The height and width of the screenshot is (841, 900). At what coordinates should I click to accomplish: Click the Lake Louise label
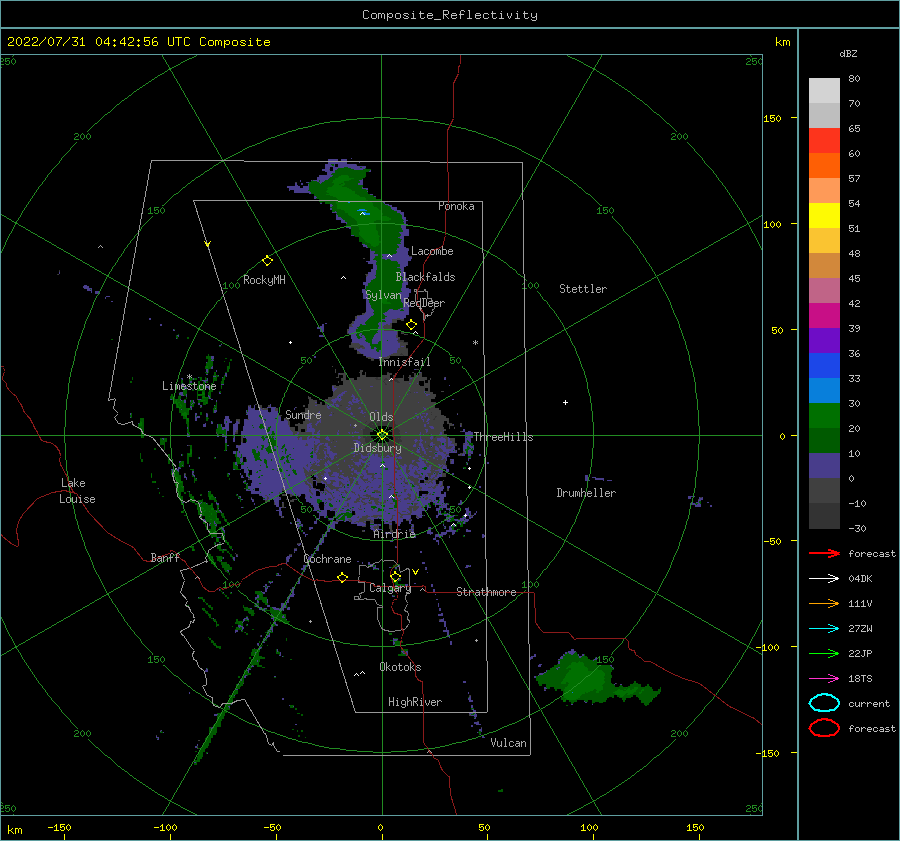[x=77, y=491]
